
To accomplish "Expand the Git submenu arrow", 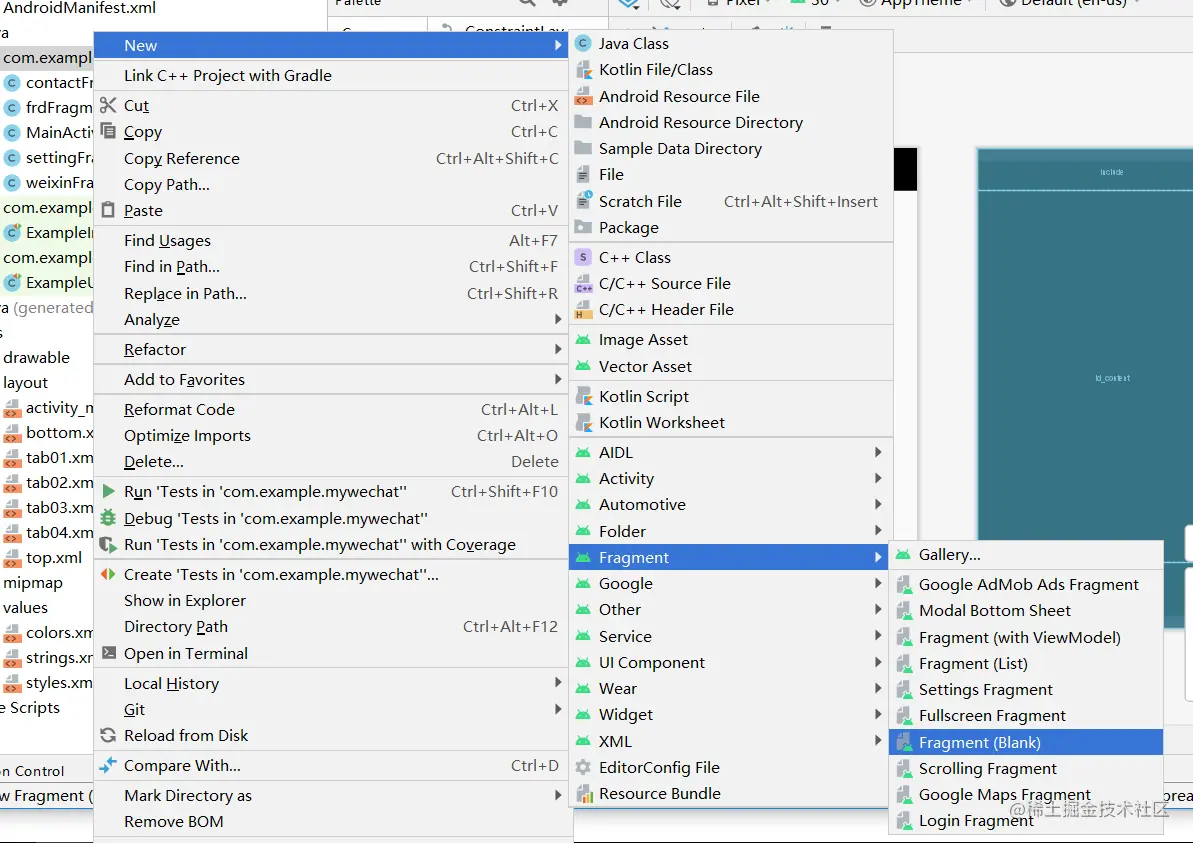I will (558, 709).
